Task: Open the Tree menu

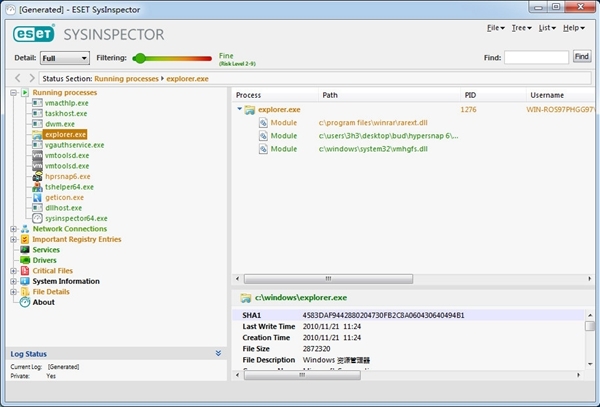Action: pyautogui.click(x=522, y=28)
